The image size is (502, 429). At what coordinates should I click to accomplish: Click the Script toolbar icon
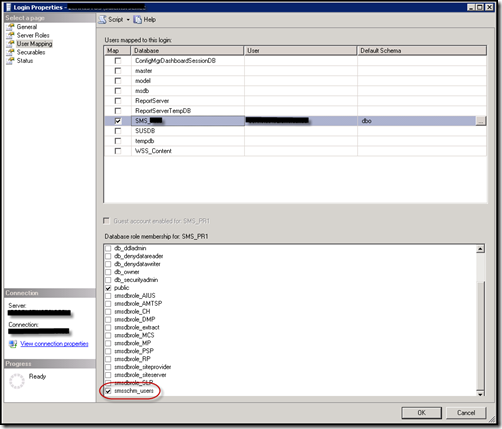click(x=102, y=20)
